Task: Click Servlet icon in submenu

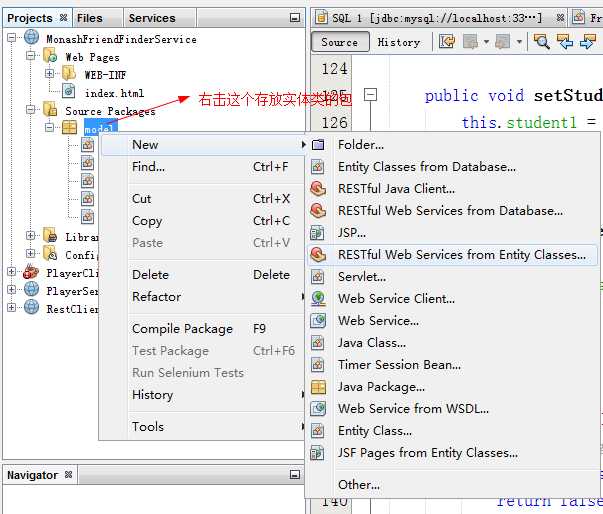Action: (318, 277)
